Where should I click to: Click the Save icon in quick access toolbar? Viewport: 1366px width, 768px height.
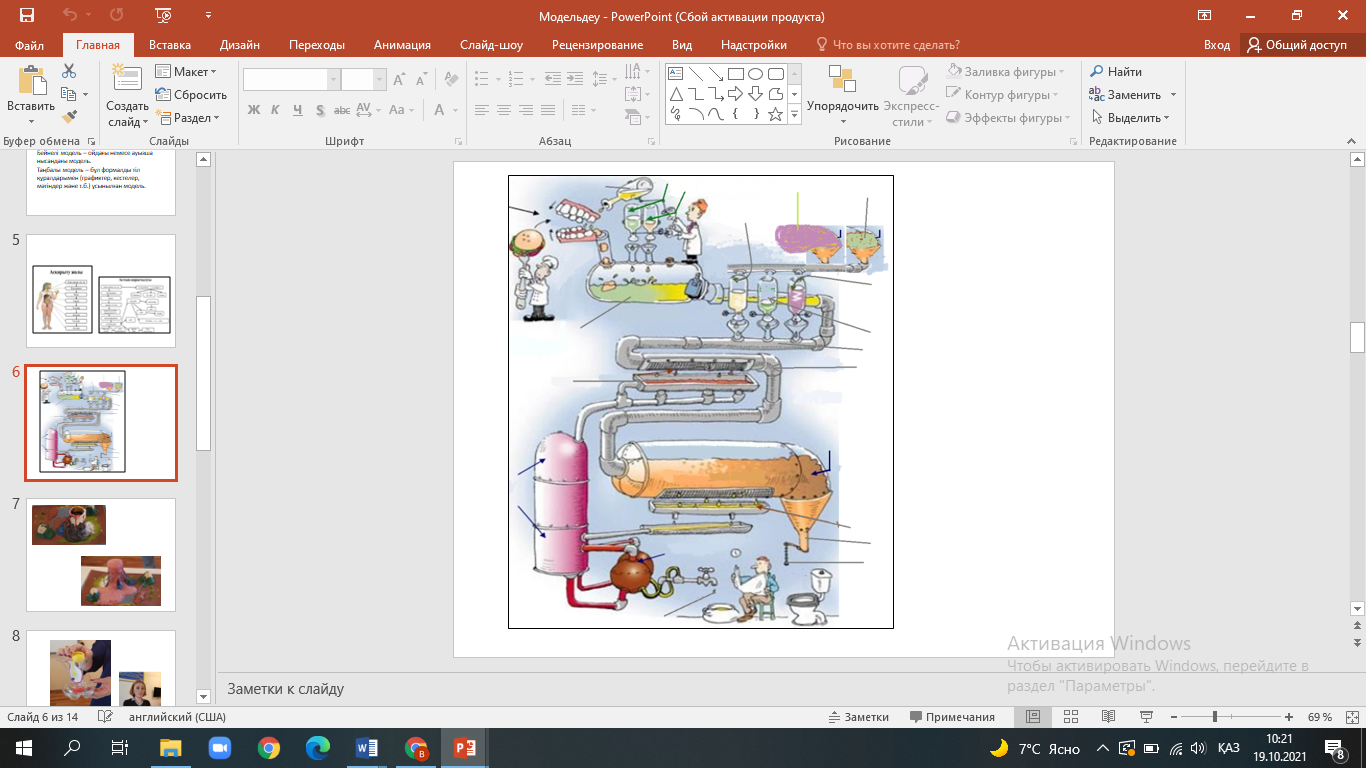[x=27, y=16]
